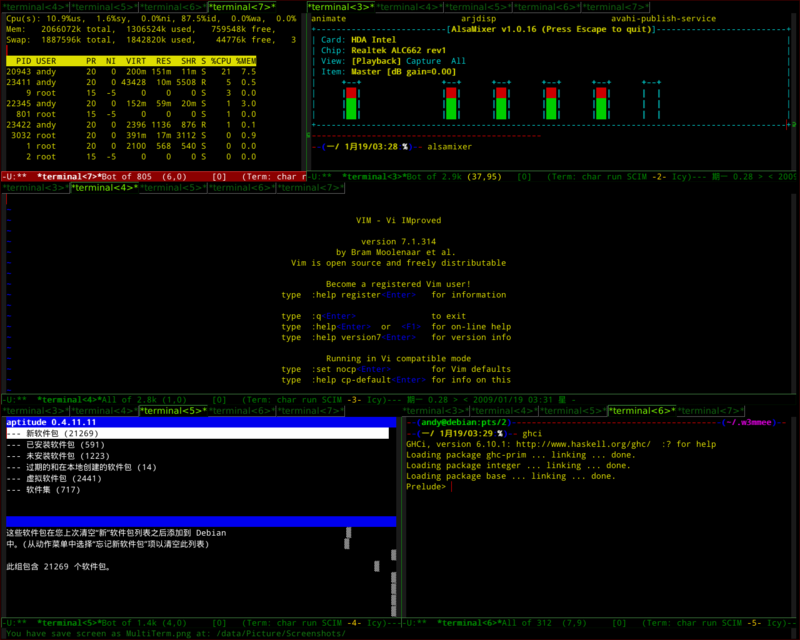Screen dimensions: 800x640
Task: Switch AlsaMixer view to All
Action: [x=458, y=61]
